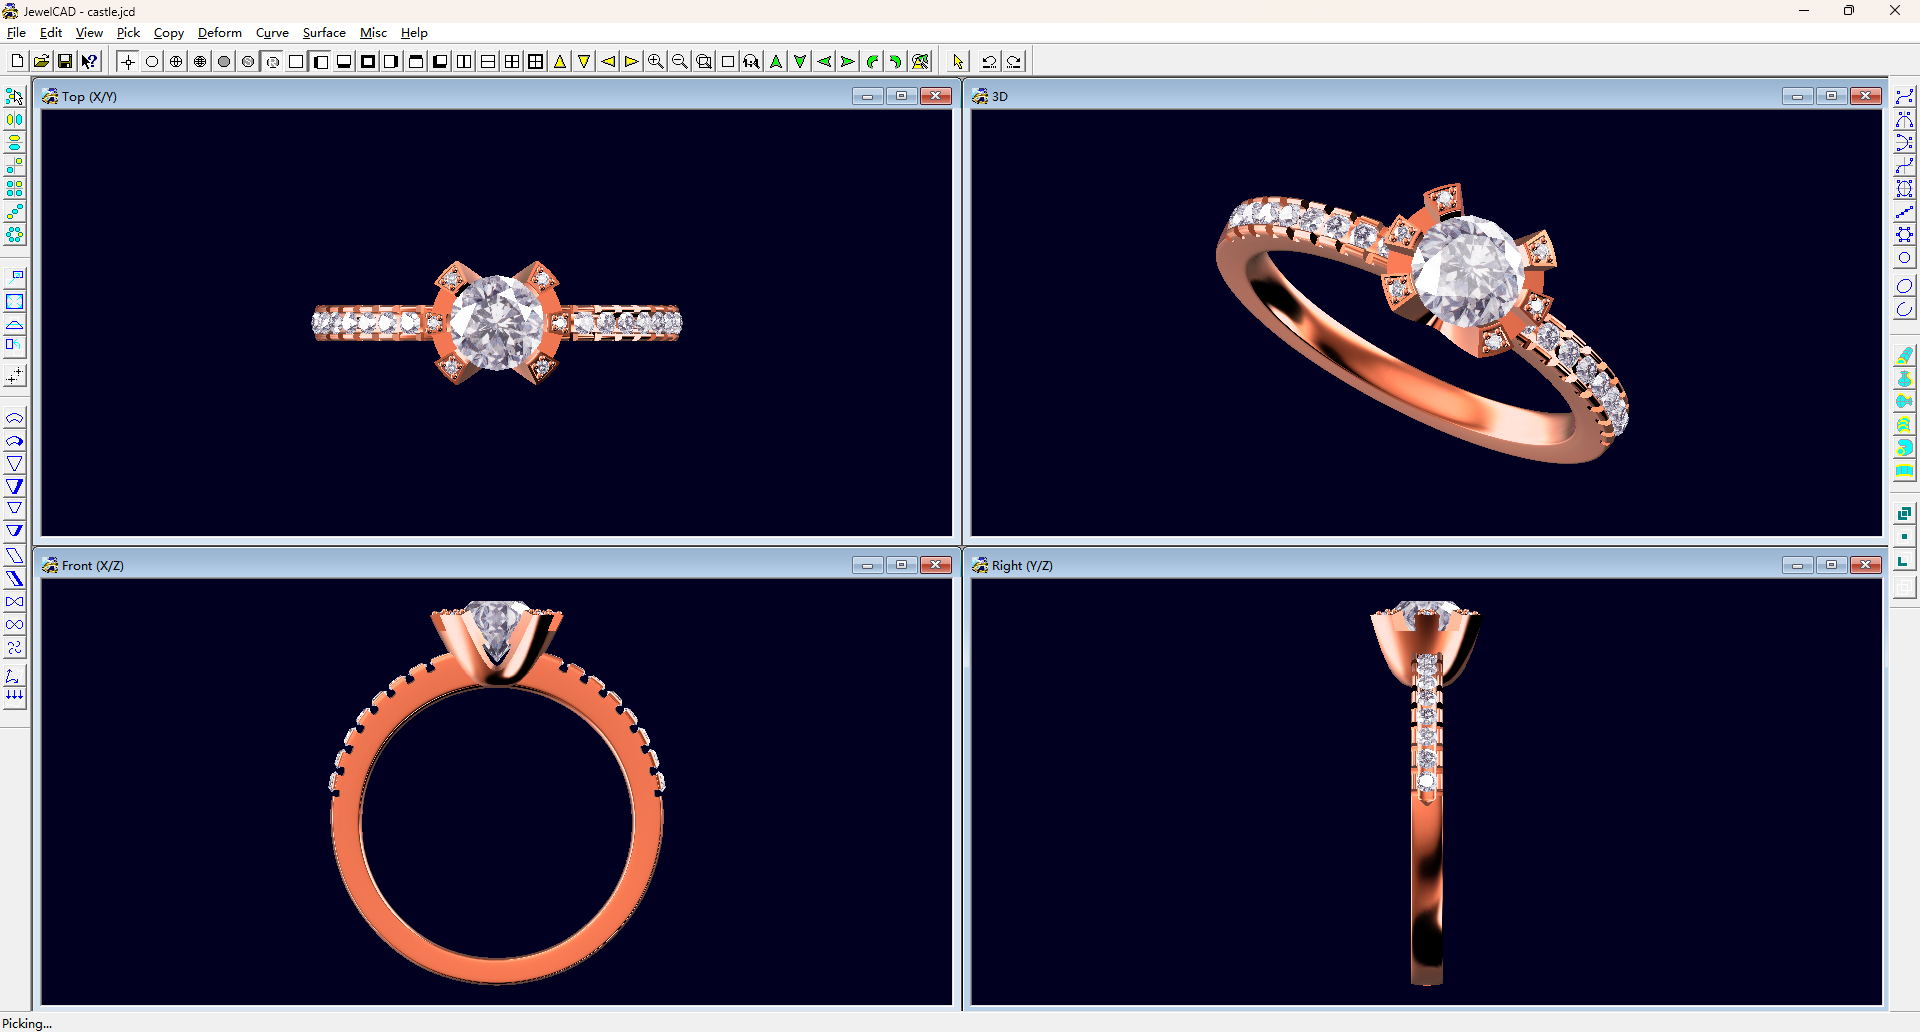Close the Front (X/Z) view window

pos(936,565)
